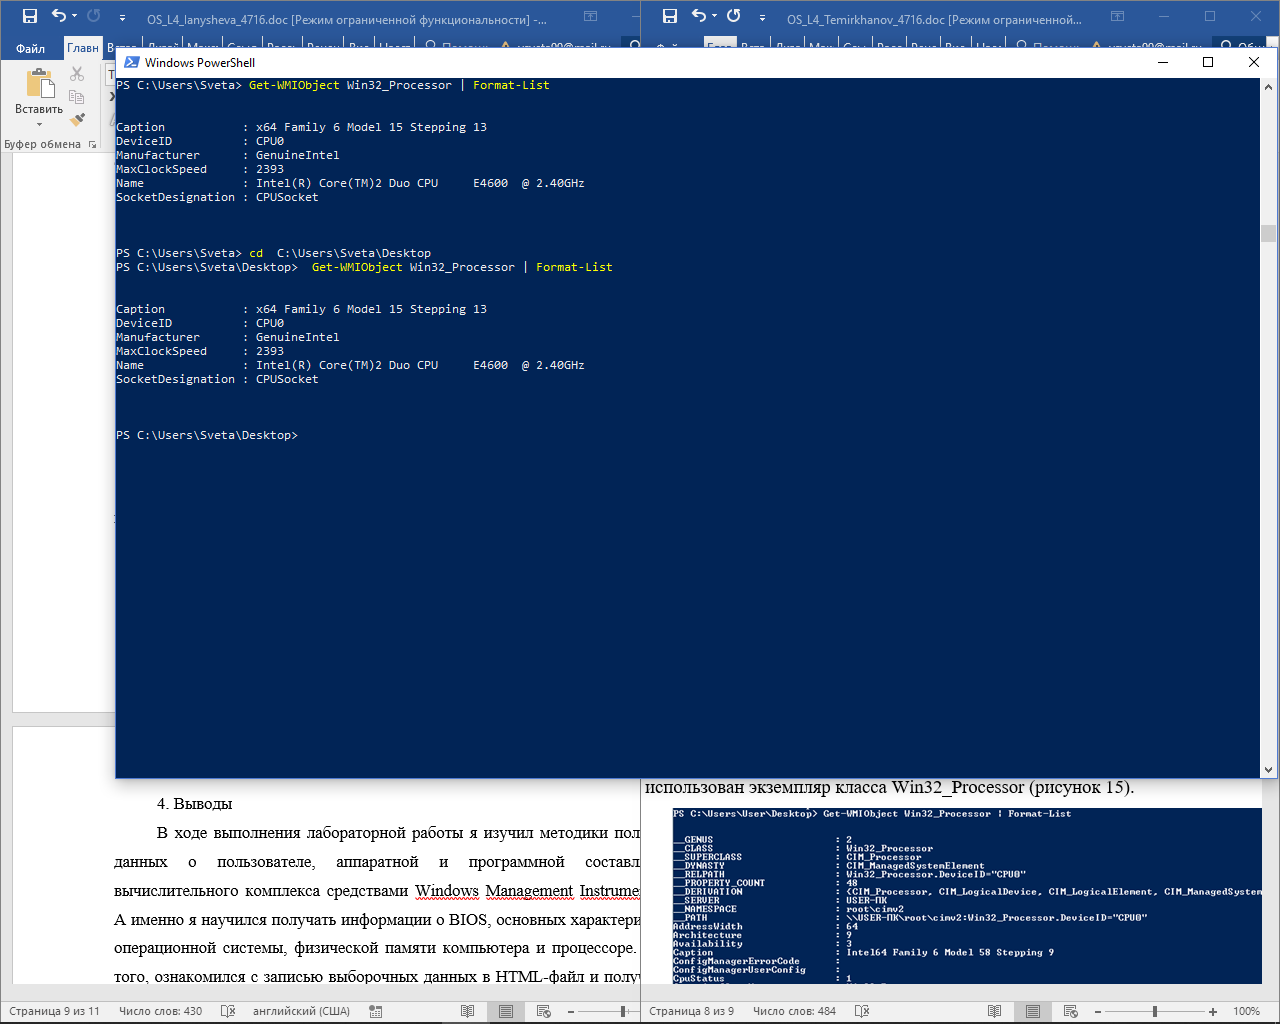Open proofing errors icon in right status bar
Image resolution: width=1280 pixels, height=1024 pixels.
[862, 1011]
